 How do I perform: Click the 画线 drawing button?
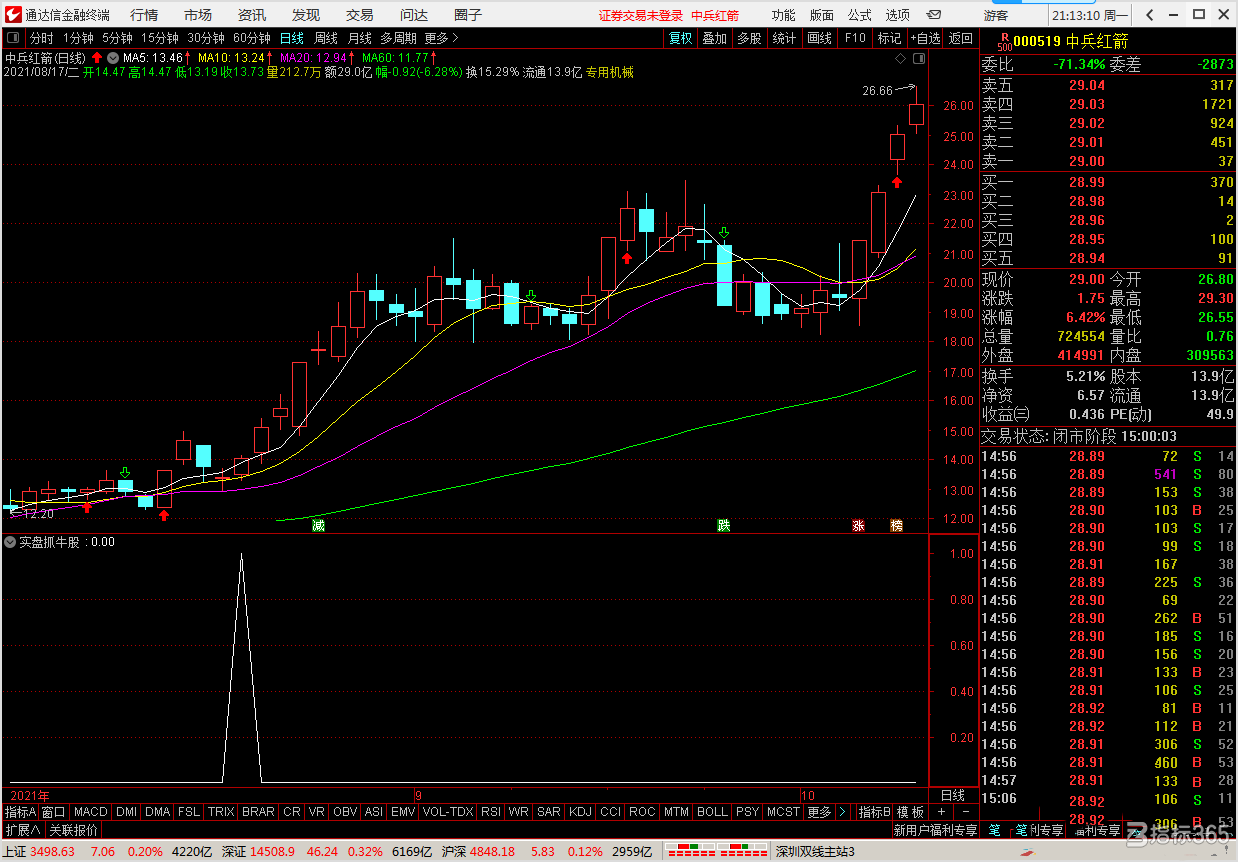(819, 38)
